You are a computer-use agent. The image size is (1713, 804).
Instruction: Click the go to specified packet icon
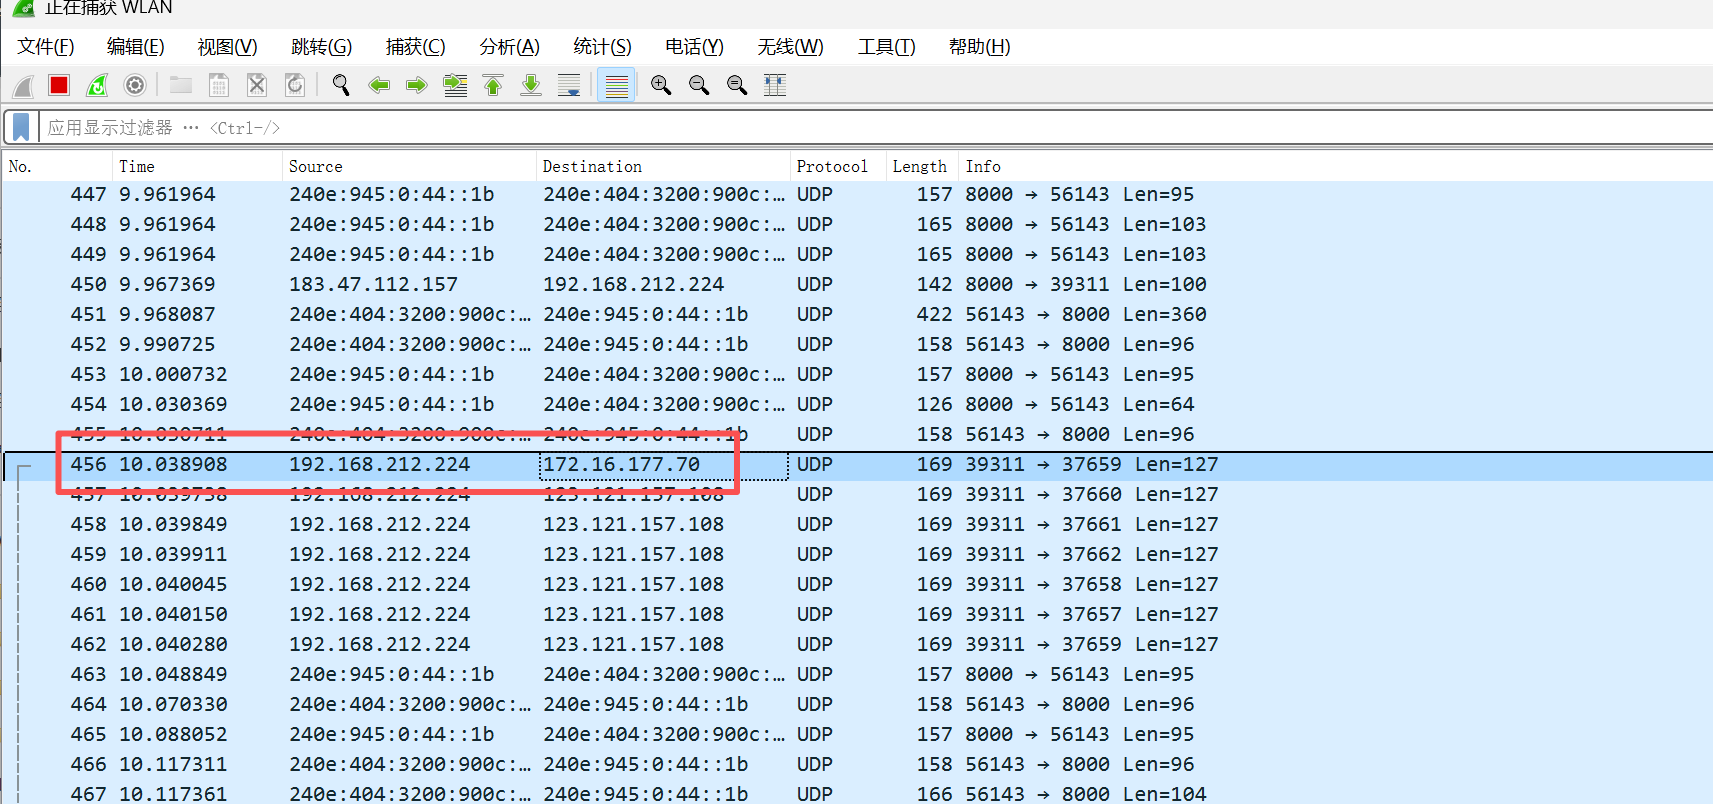(x=455, y=85)
